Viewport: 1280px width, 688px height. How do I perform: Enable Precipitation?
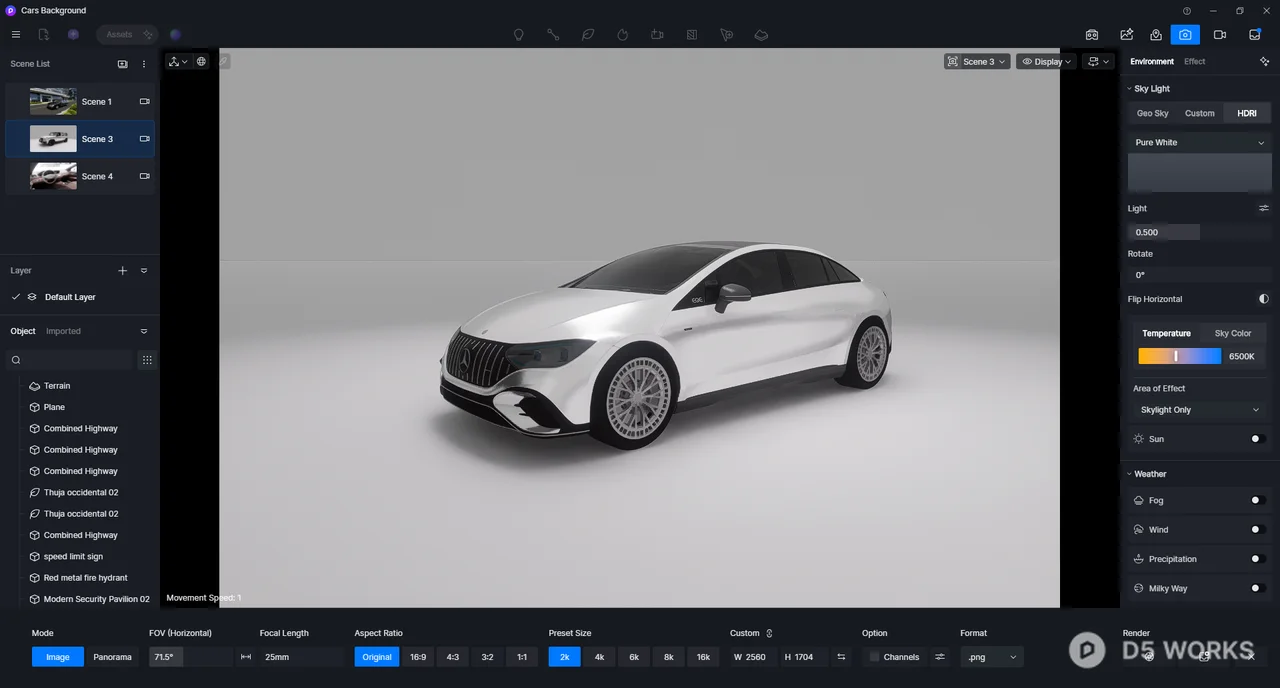1258,559
